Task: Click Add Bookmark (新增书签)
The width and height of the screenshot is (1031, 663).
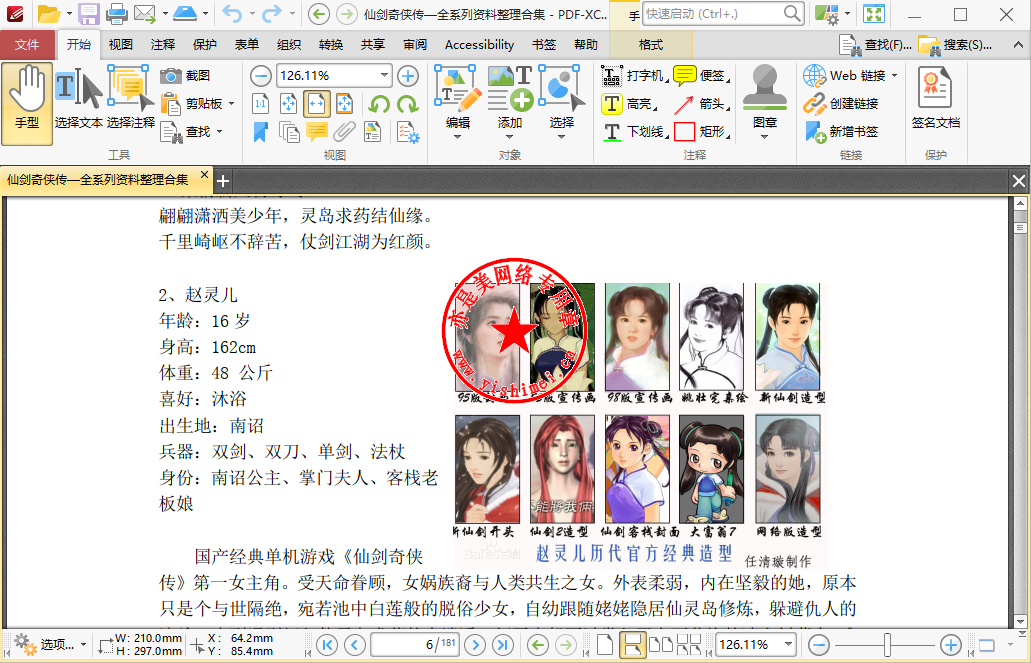Action: coord(840,132)
